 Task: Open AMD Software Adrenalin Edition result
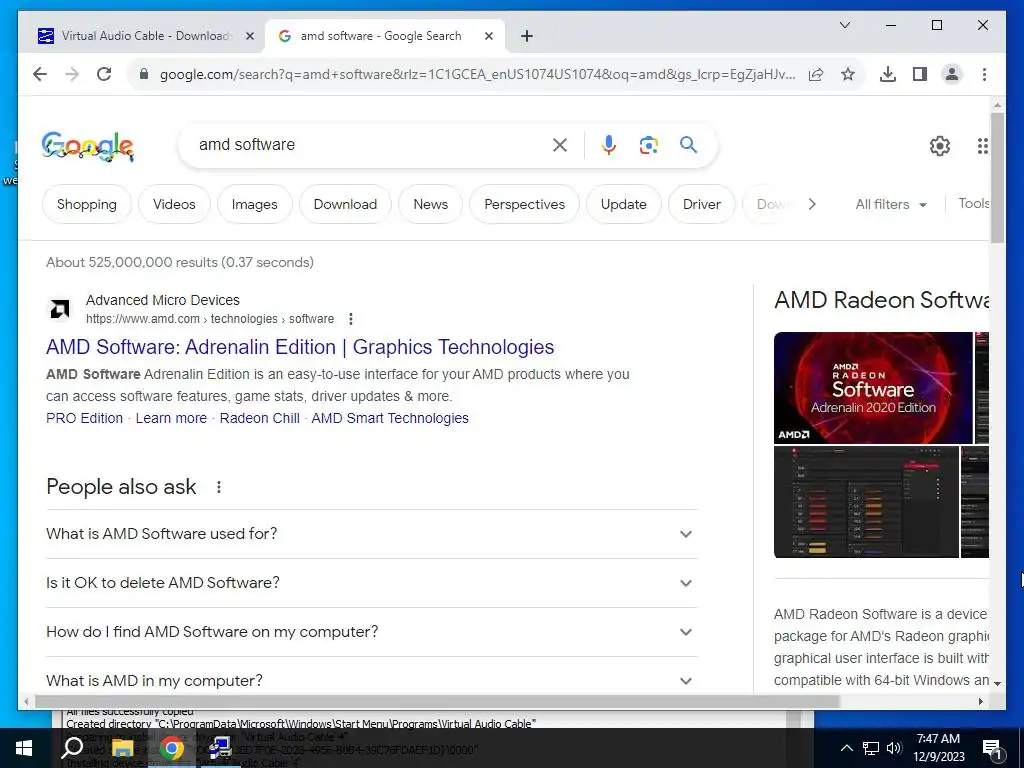(x=300, y=347)
